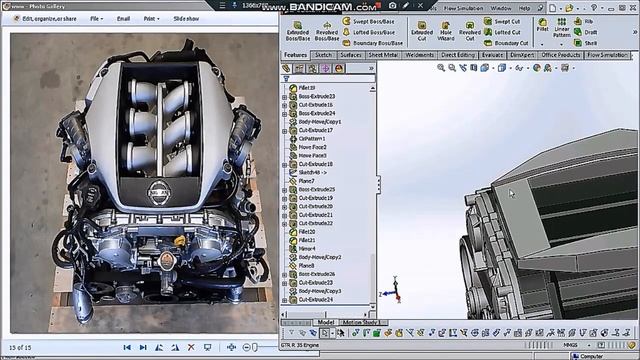The image size is (640, 360).
Task: Switch to the Weldments tab
Action: click(420, 55)
